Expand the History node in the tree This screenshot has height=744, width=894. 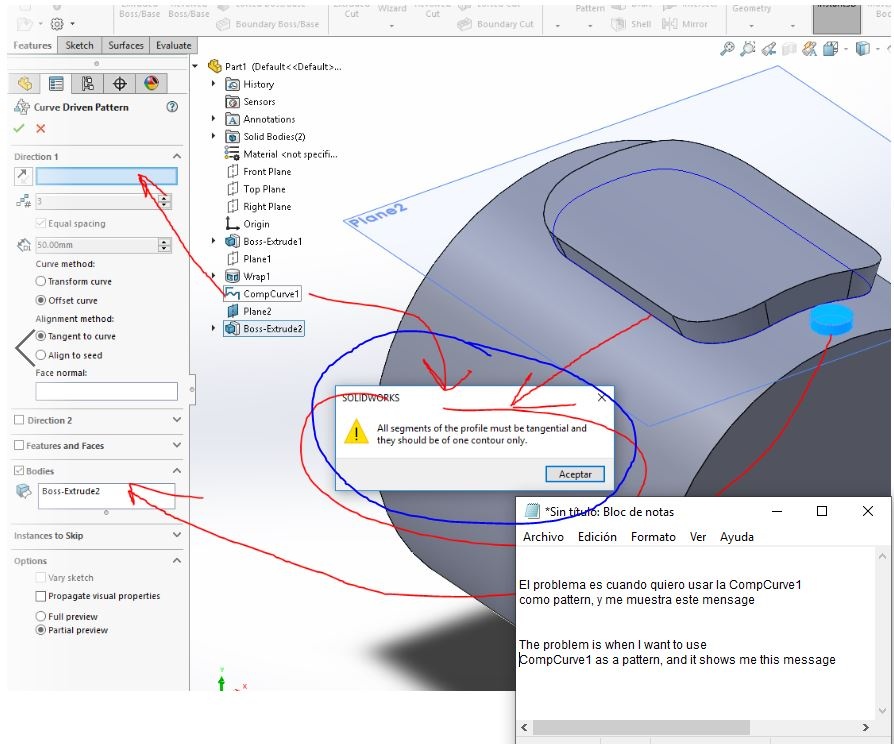(x=213, y=83)
